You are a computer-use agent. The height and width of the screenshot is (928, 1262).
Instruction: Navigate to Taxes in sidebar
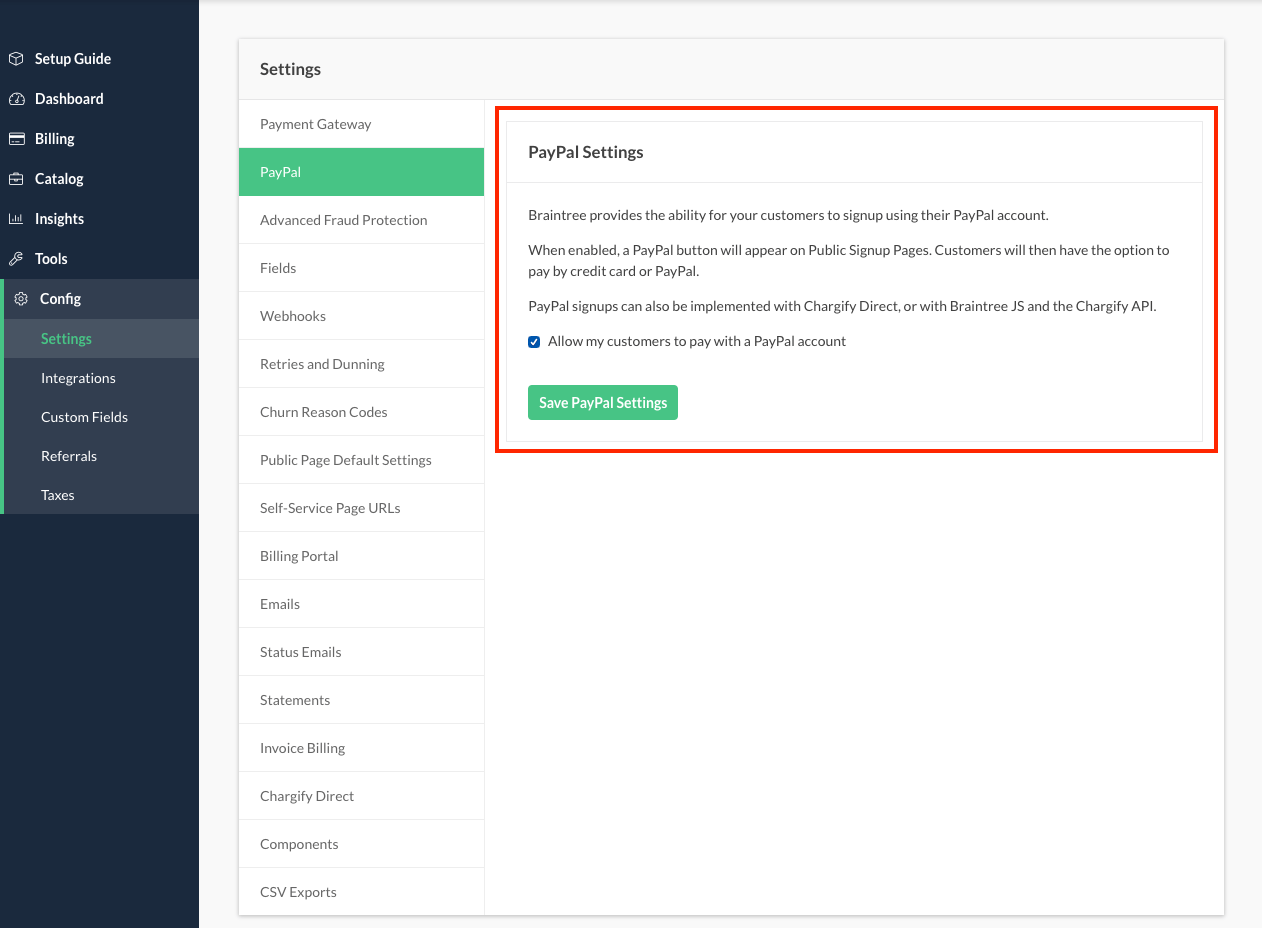(x=58, y=495)
